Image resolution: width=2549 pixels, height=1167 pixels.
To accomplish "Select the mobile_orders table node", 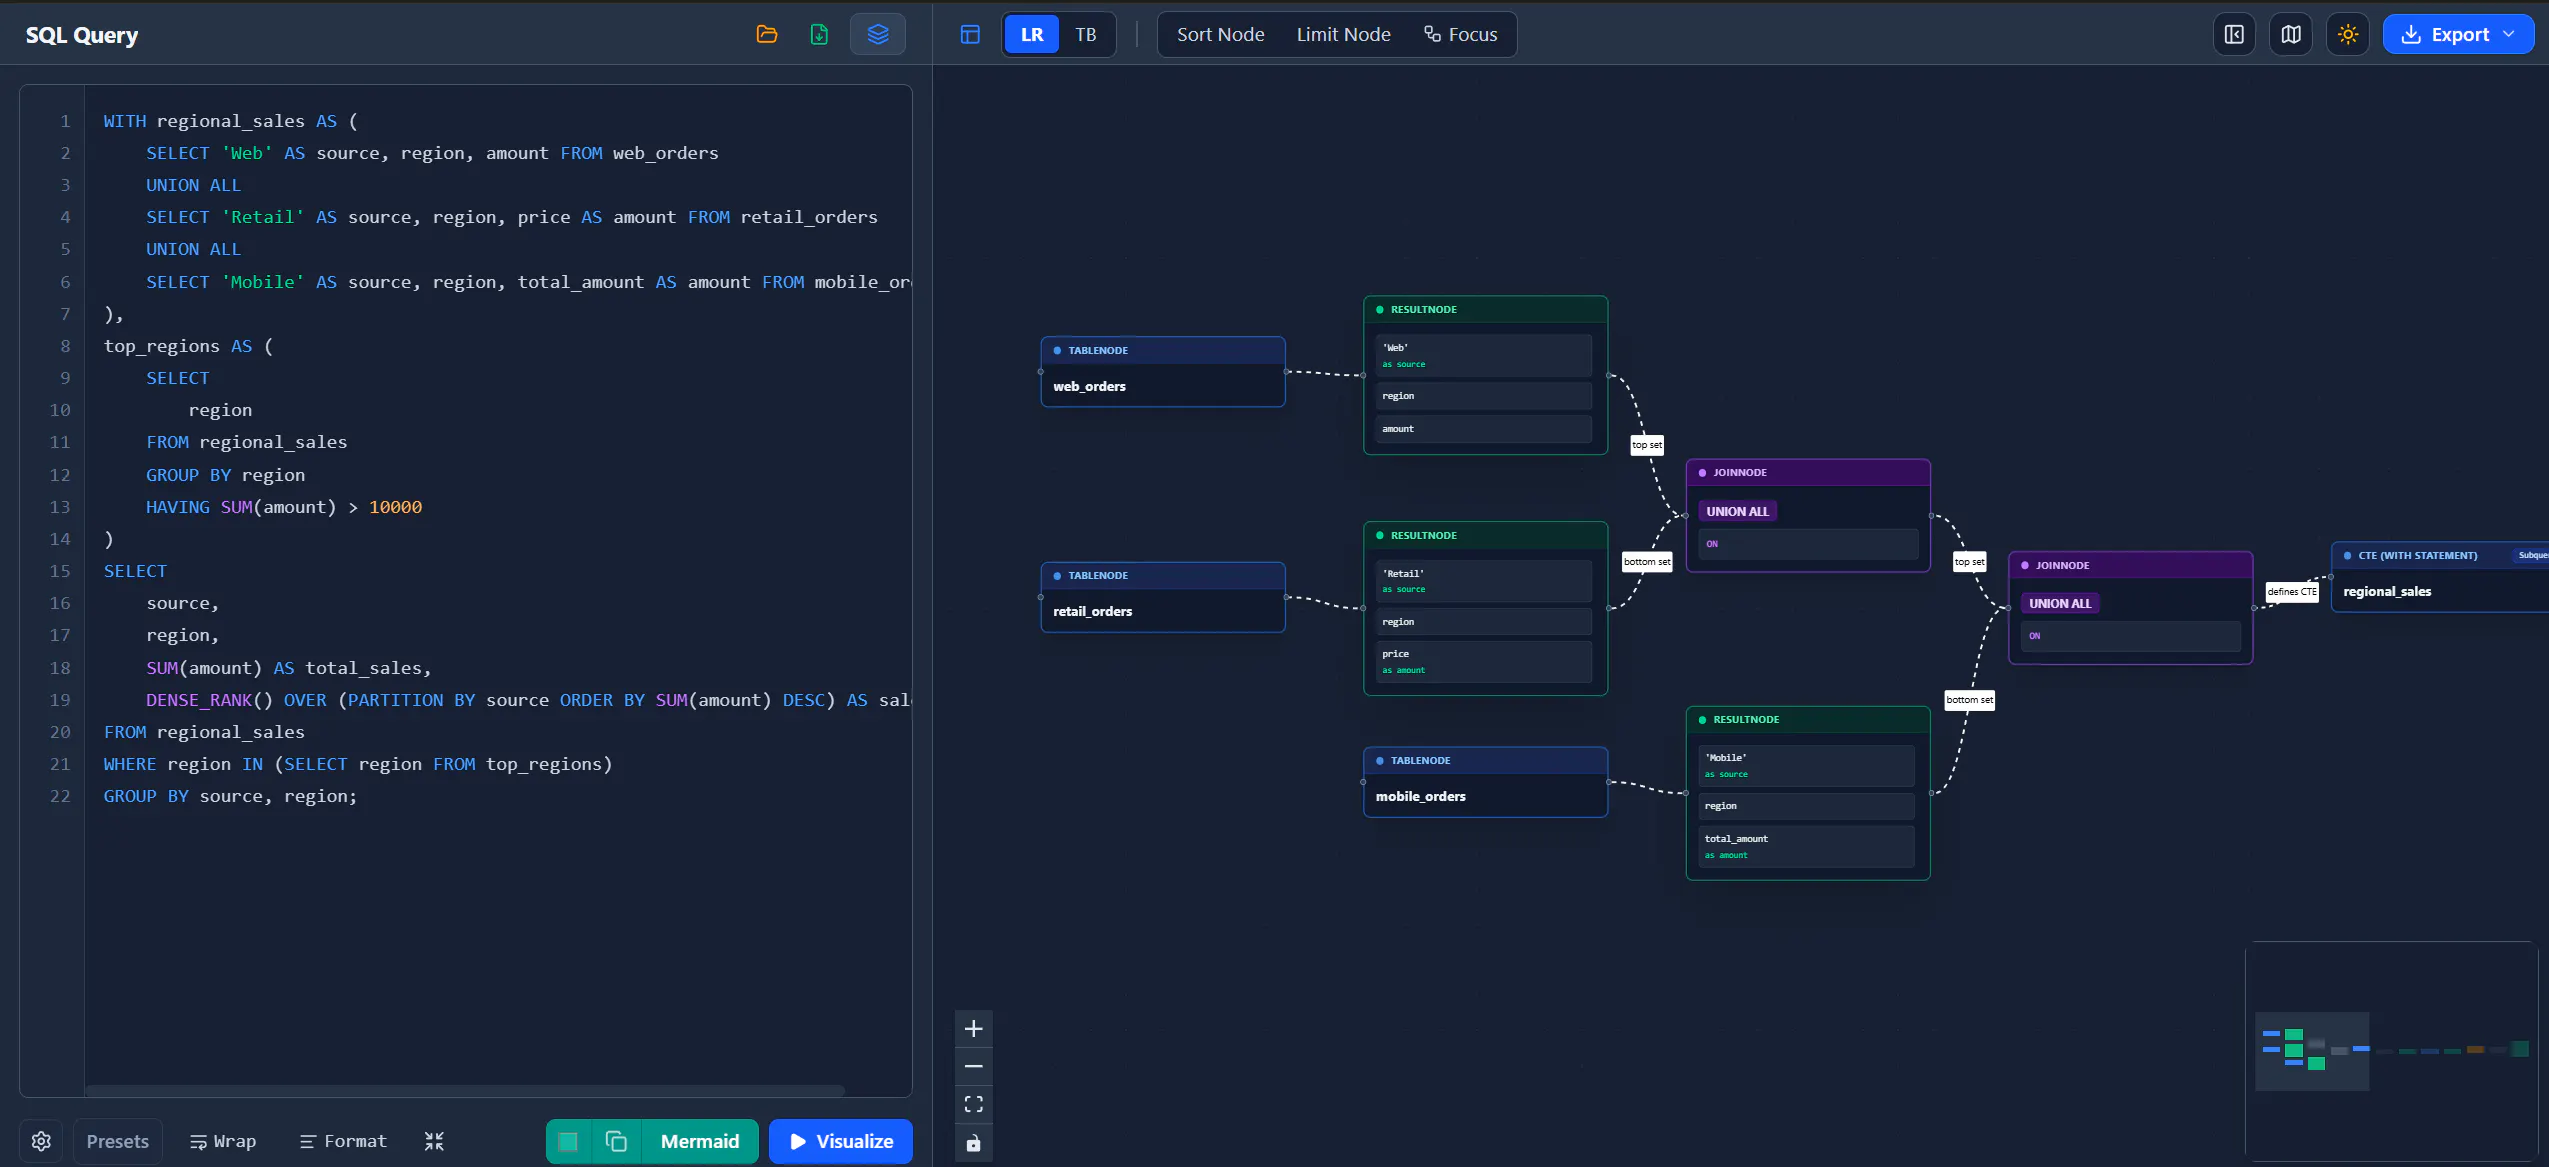I will coord(1485,781).
